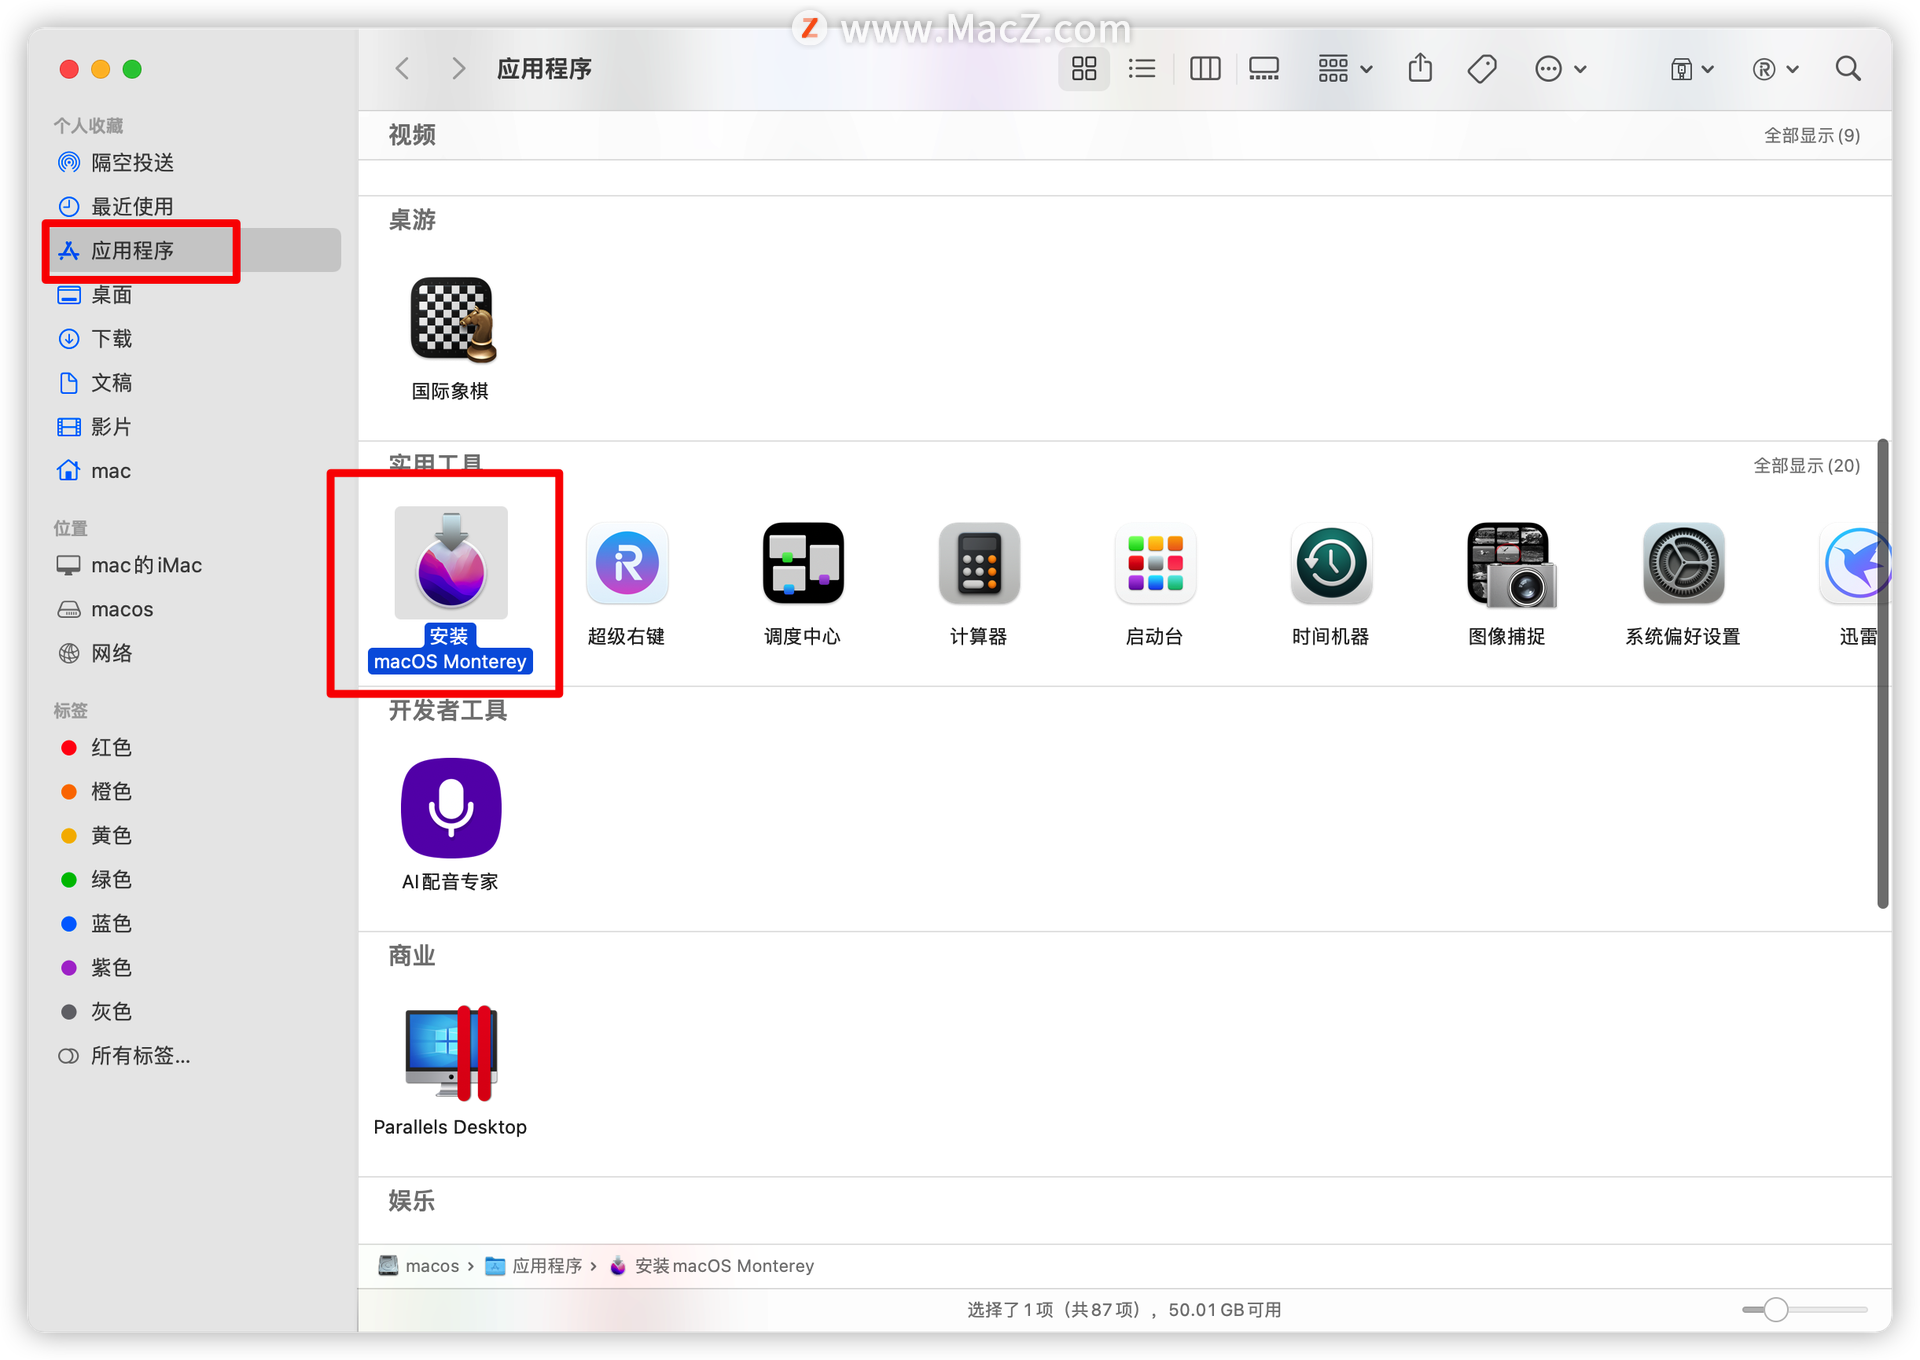Open the 国际象棋 chess app icon
The width and height of the screenshot is (1920, 1360).
coord(453,319)
